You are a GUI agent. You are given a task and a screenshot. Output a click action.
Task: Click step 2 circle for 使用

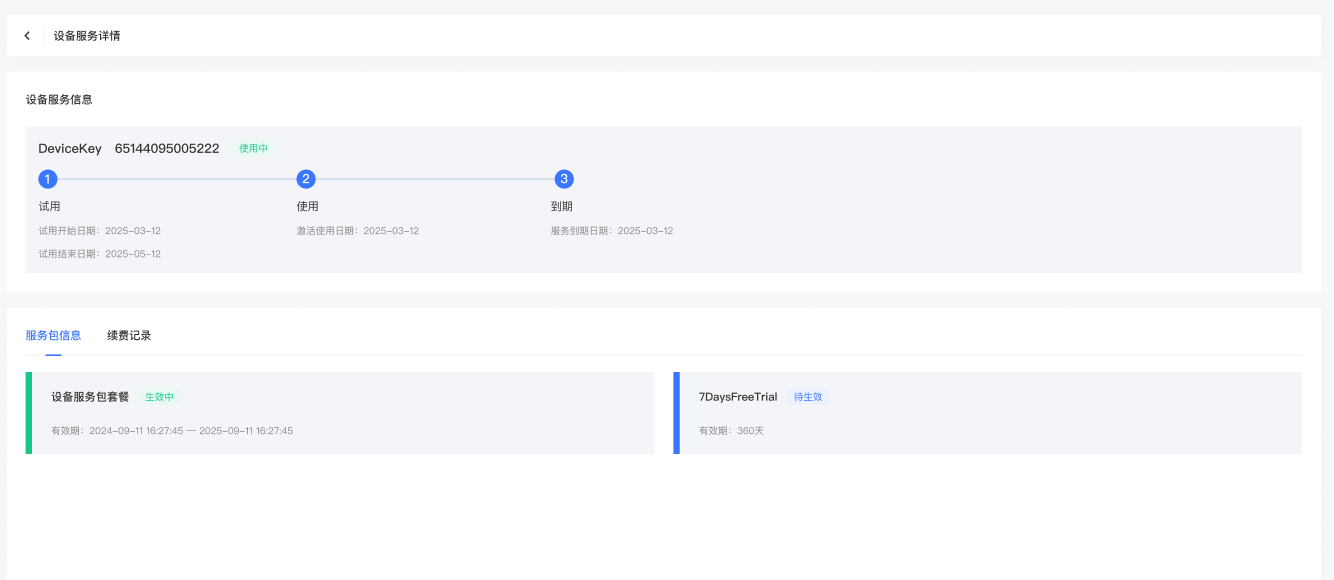coord(306,179)
